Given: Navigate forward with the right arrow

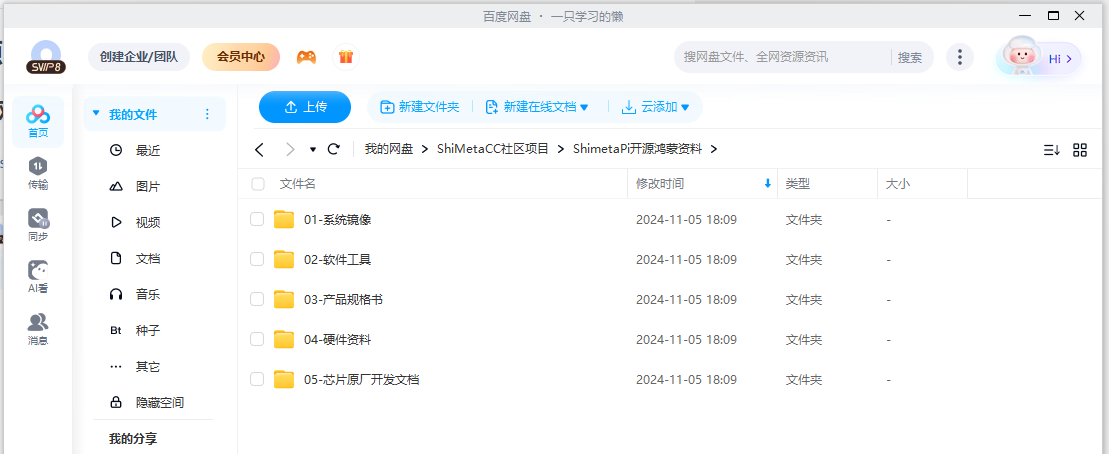Looking at the screenshot, I should pos(290,149).
